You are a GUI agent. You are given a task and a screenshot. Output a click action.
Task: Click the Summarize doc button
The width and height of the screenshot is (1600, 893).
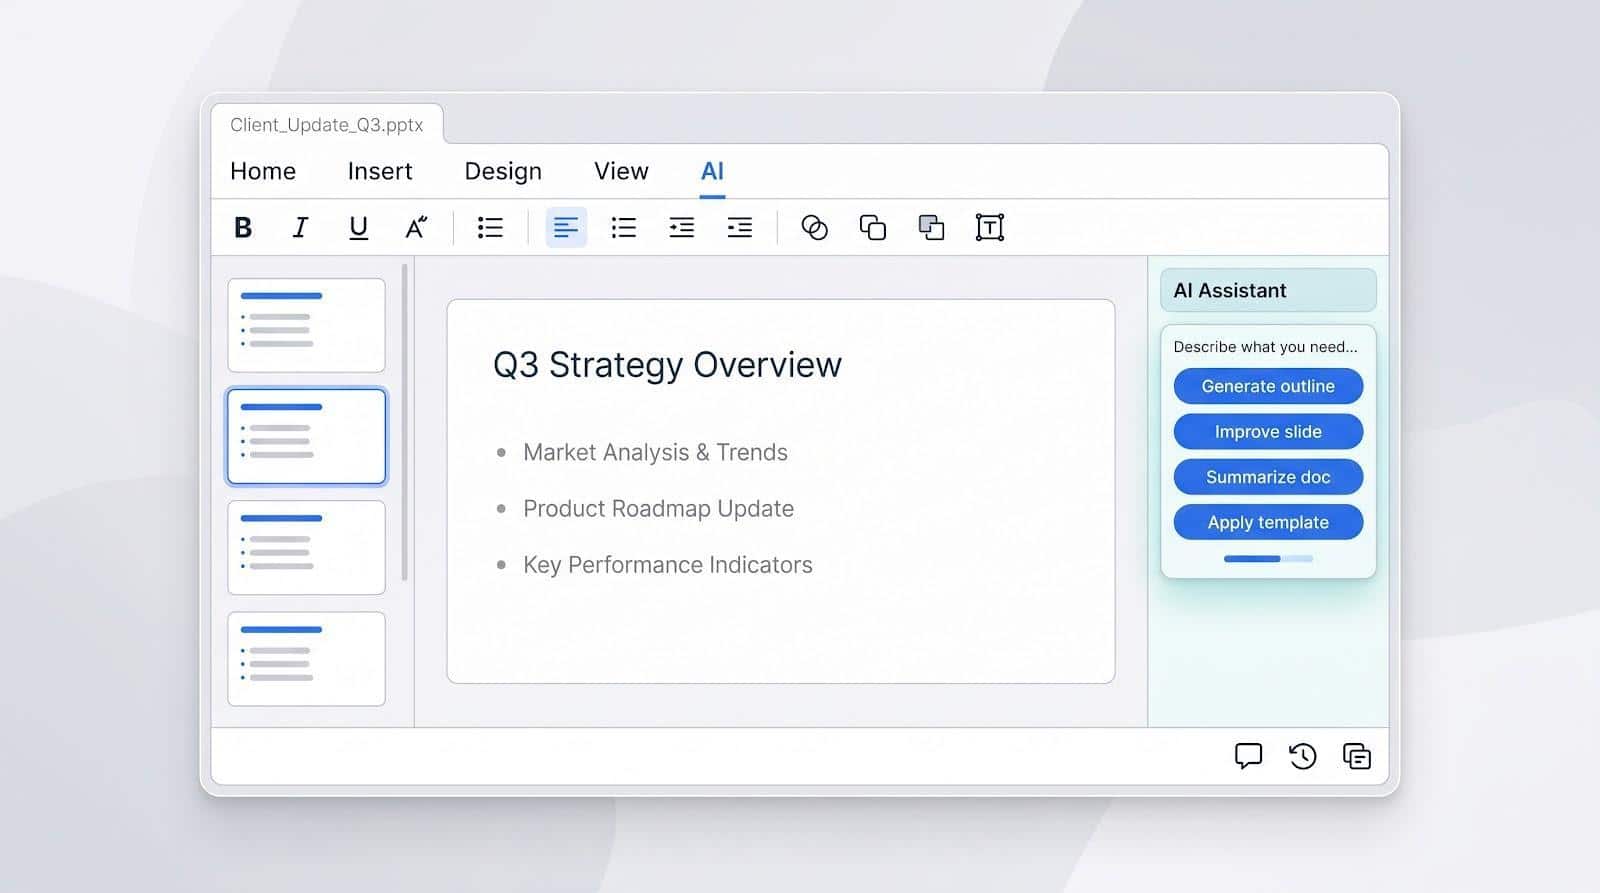[x=1268, y=477]
